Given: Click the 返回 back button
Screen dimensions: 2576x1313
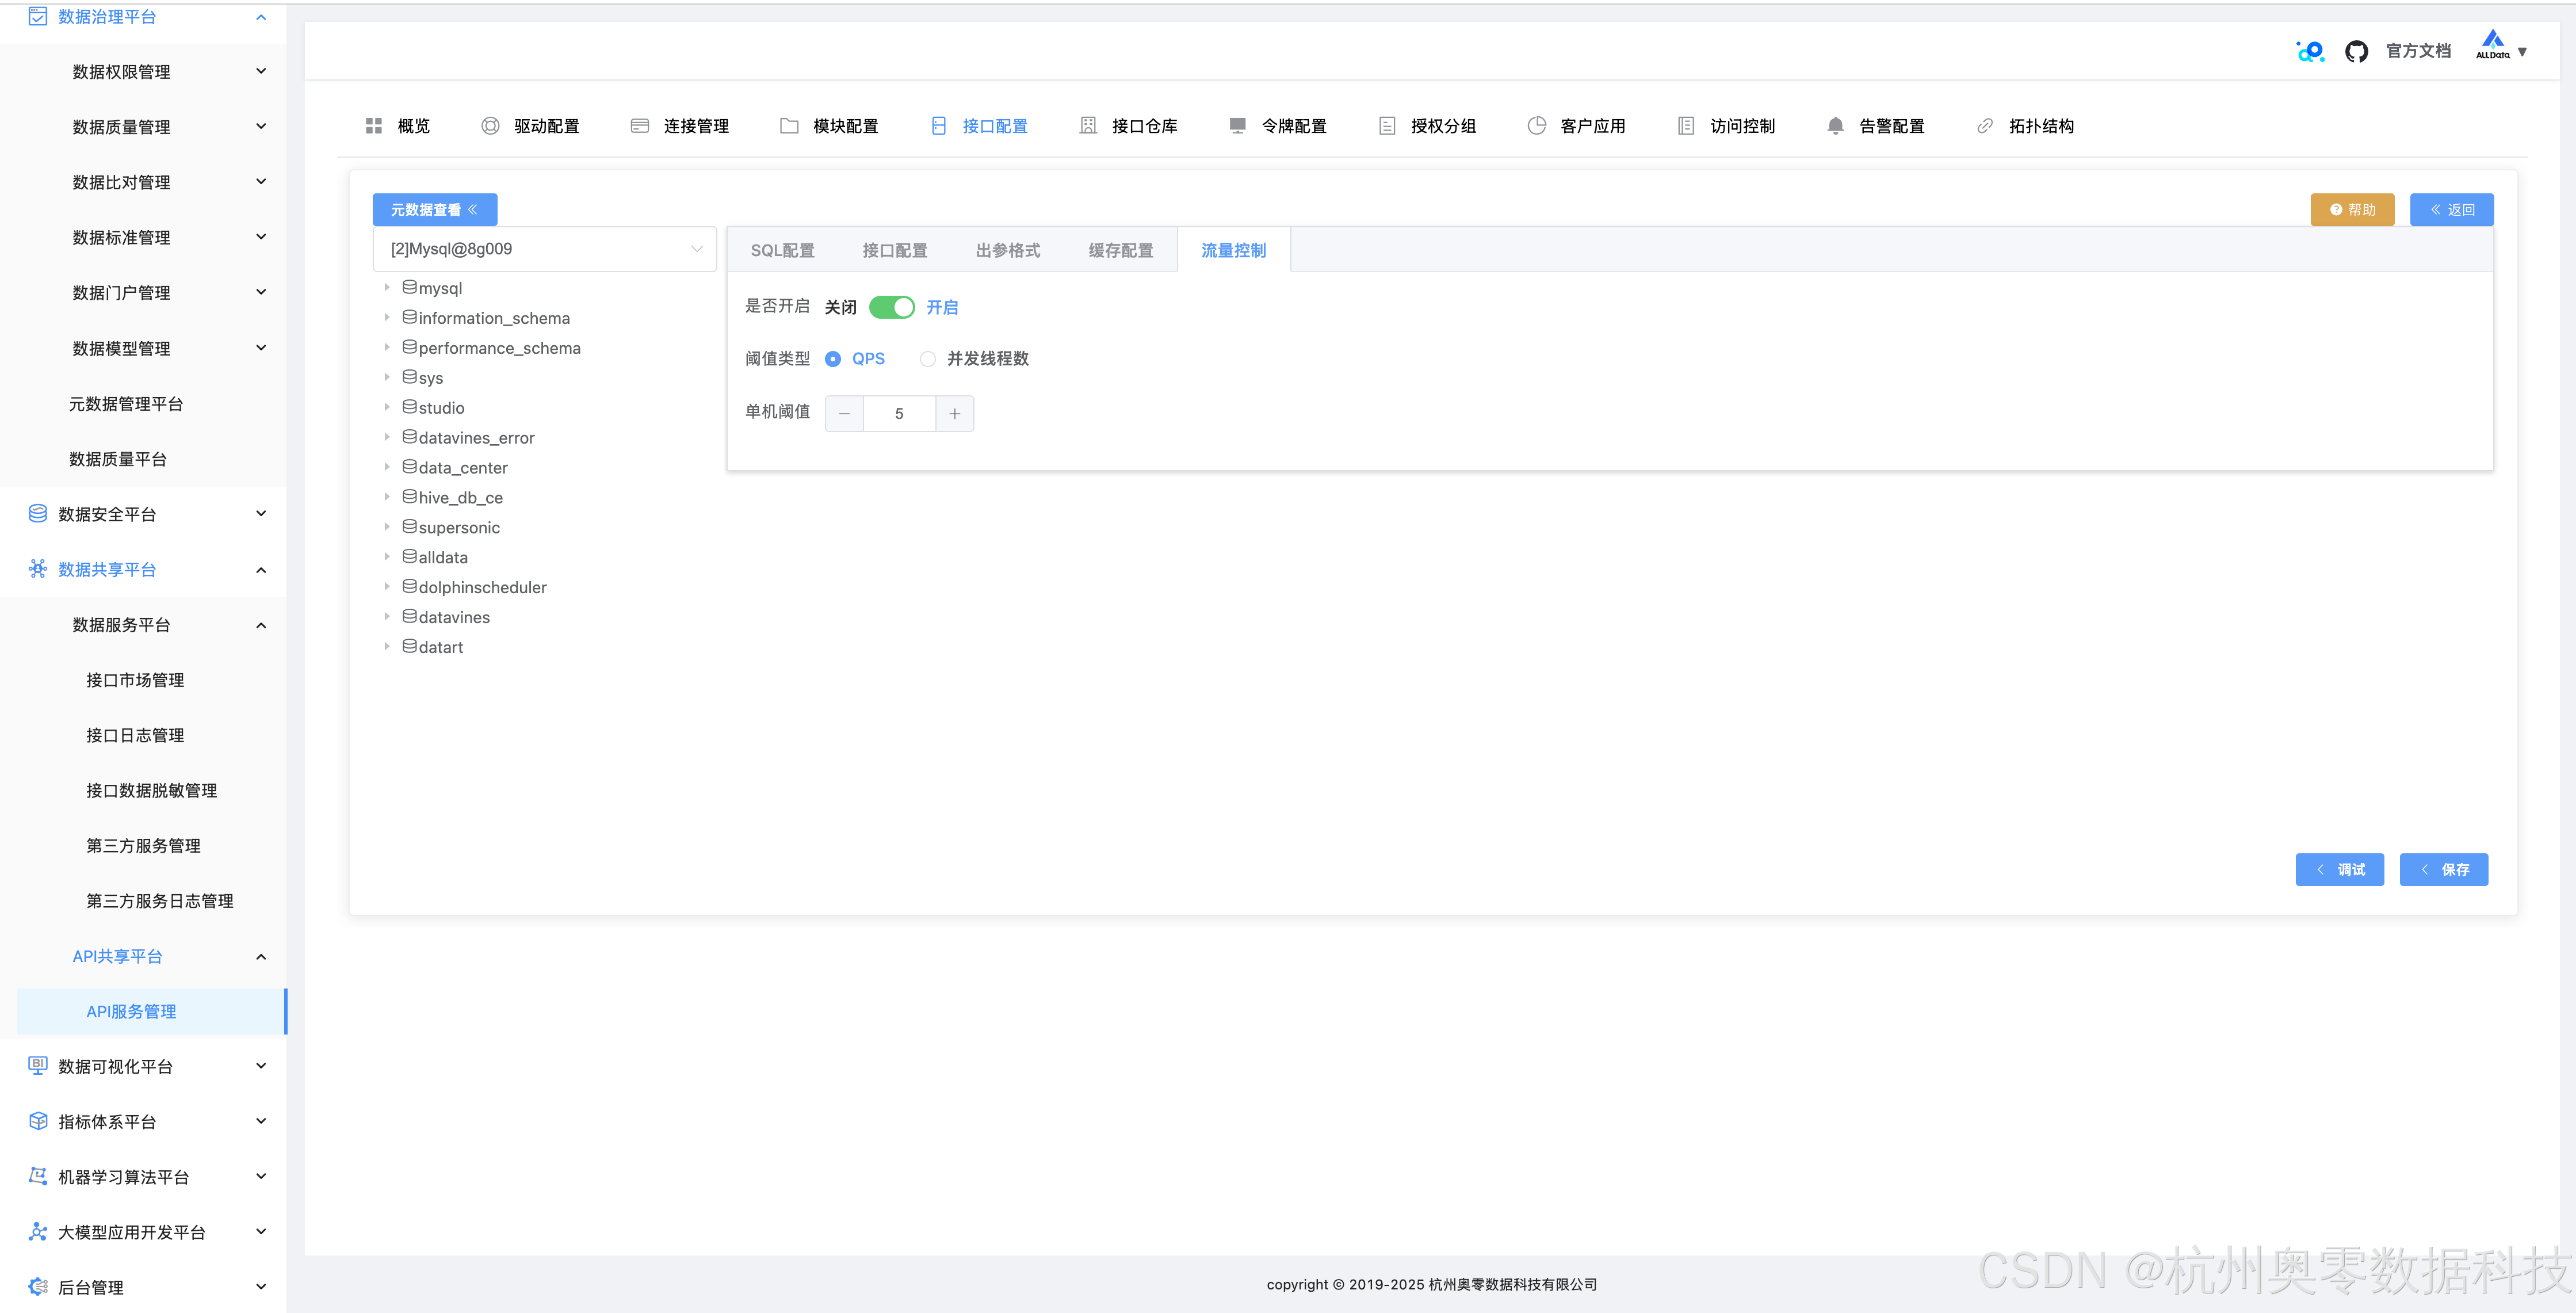Looking at the screenshot, I should [2452, 209].
